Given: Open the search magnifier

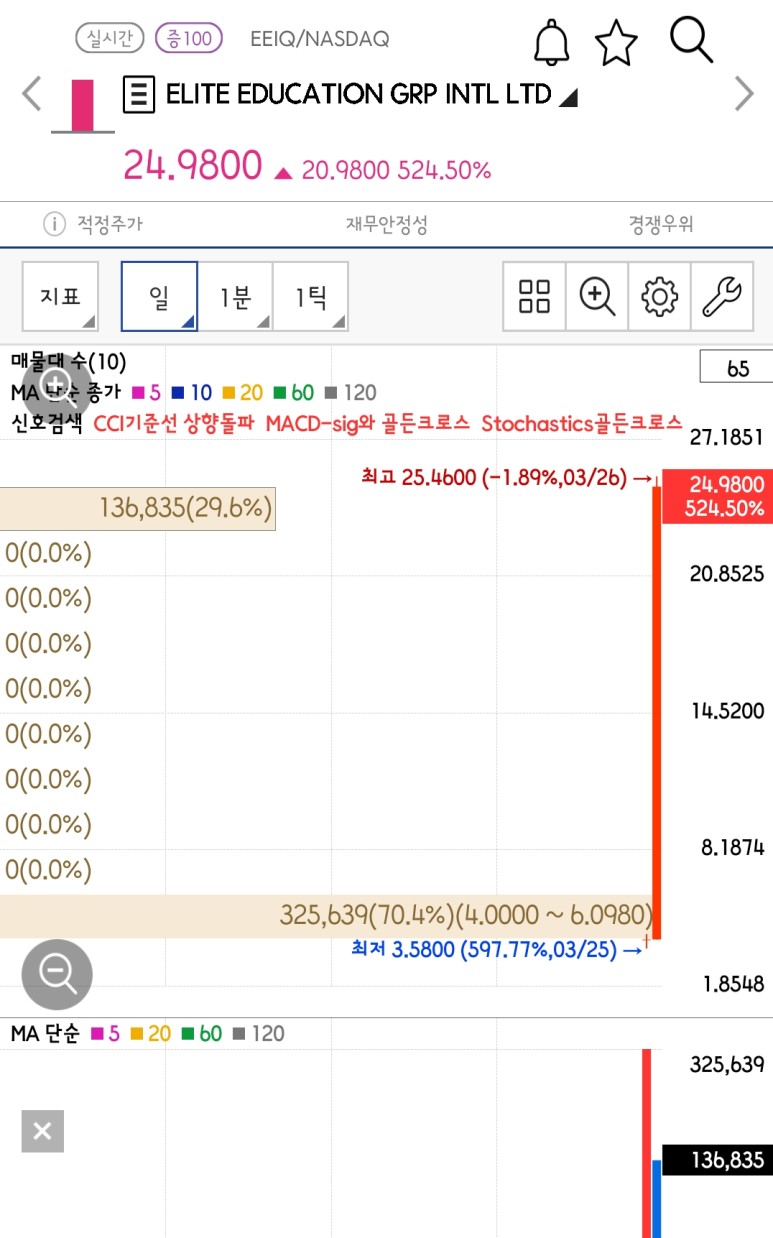Looking at the screenshot, I should pyautogui.click(x=691, y=40).
